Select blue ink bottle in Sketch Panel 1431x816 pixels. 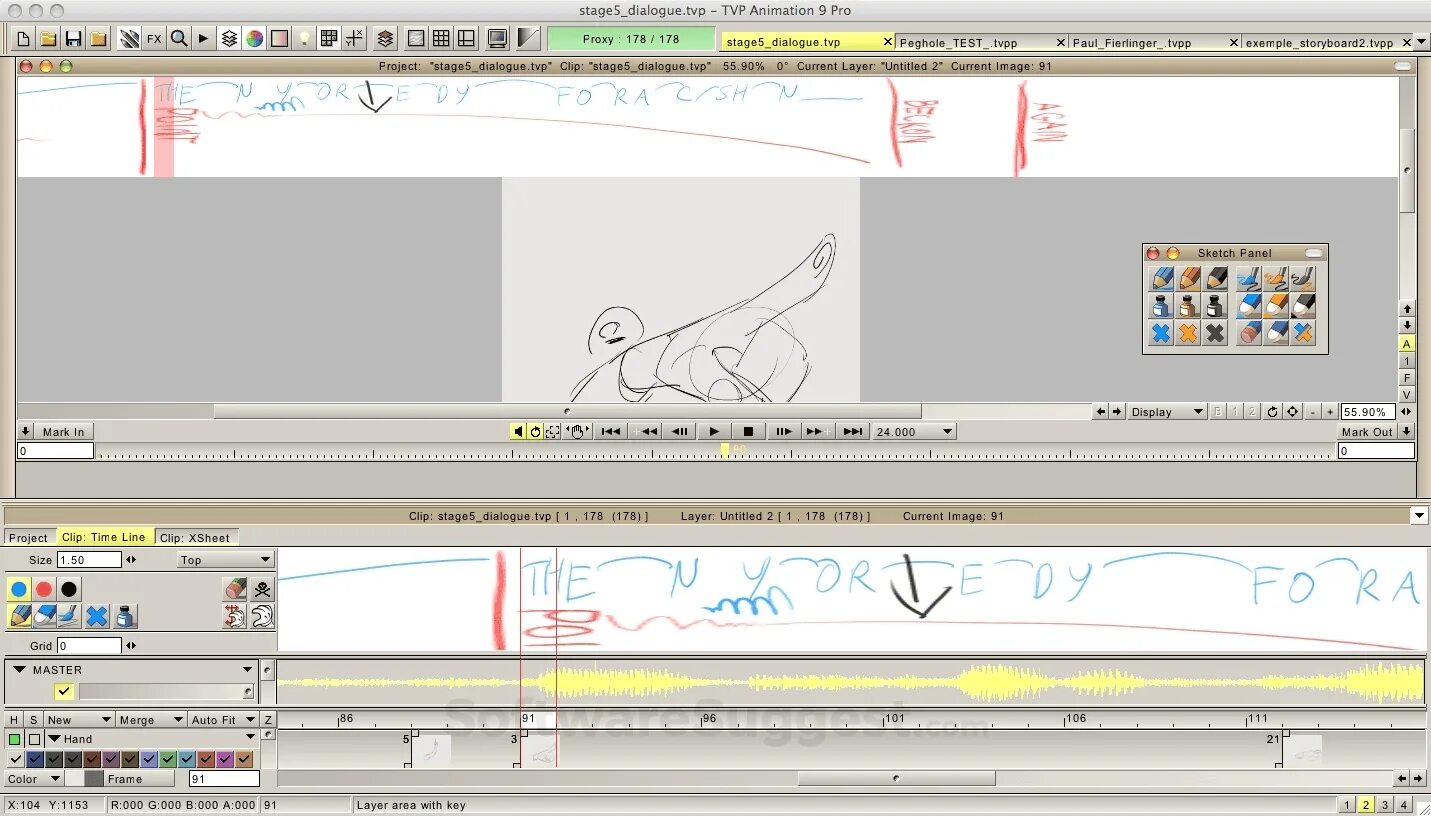(x=1161, y=305)
